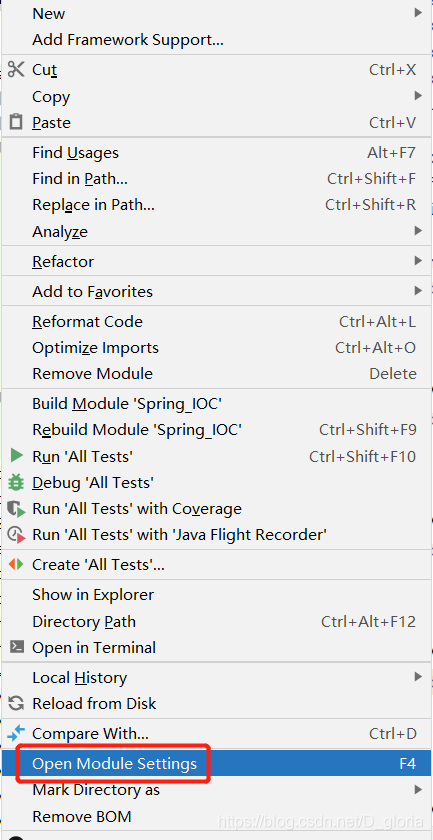Click the clipboard Paste icon
Viewport: 433px width, 840px height.
pos(16,122)
